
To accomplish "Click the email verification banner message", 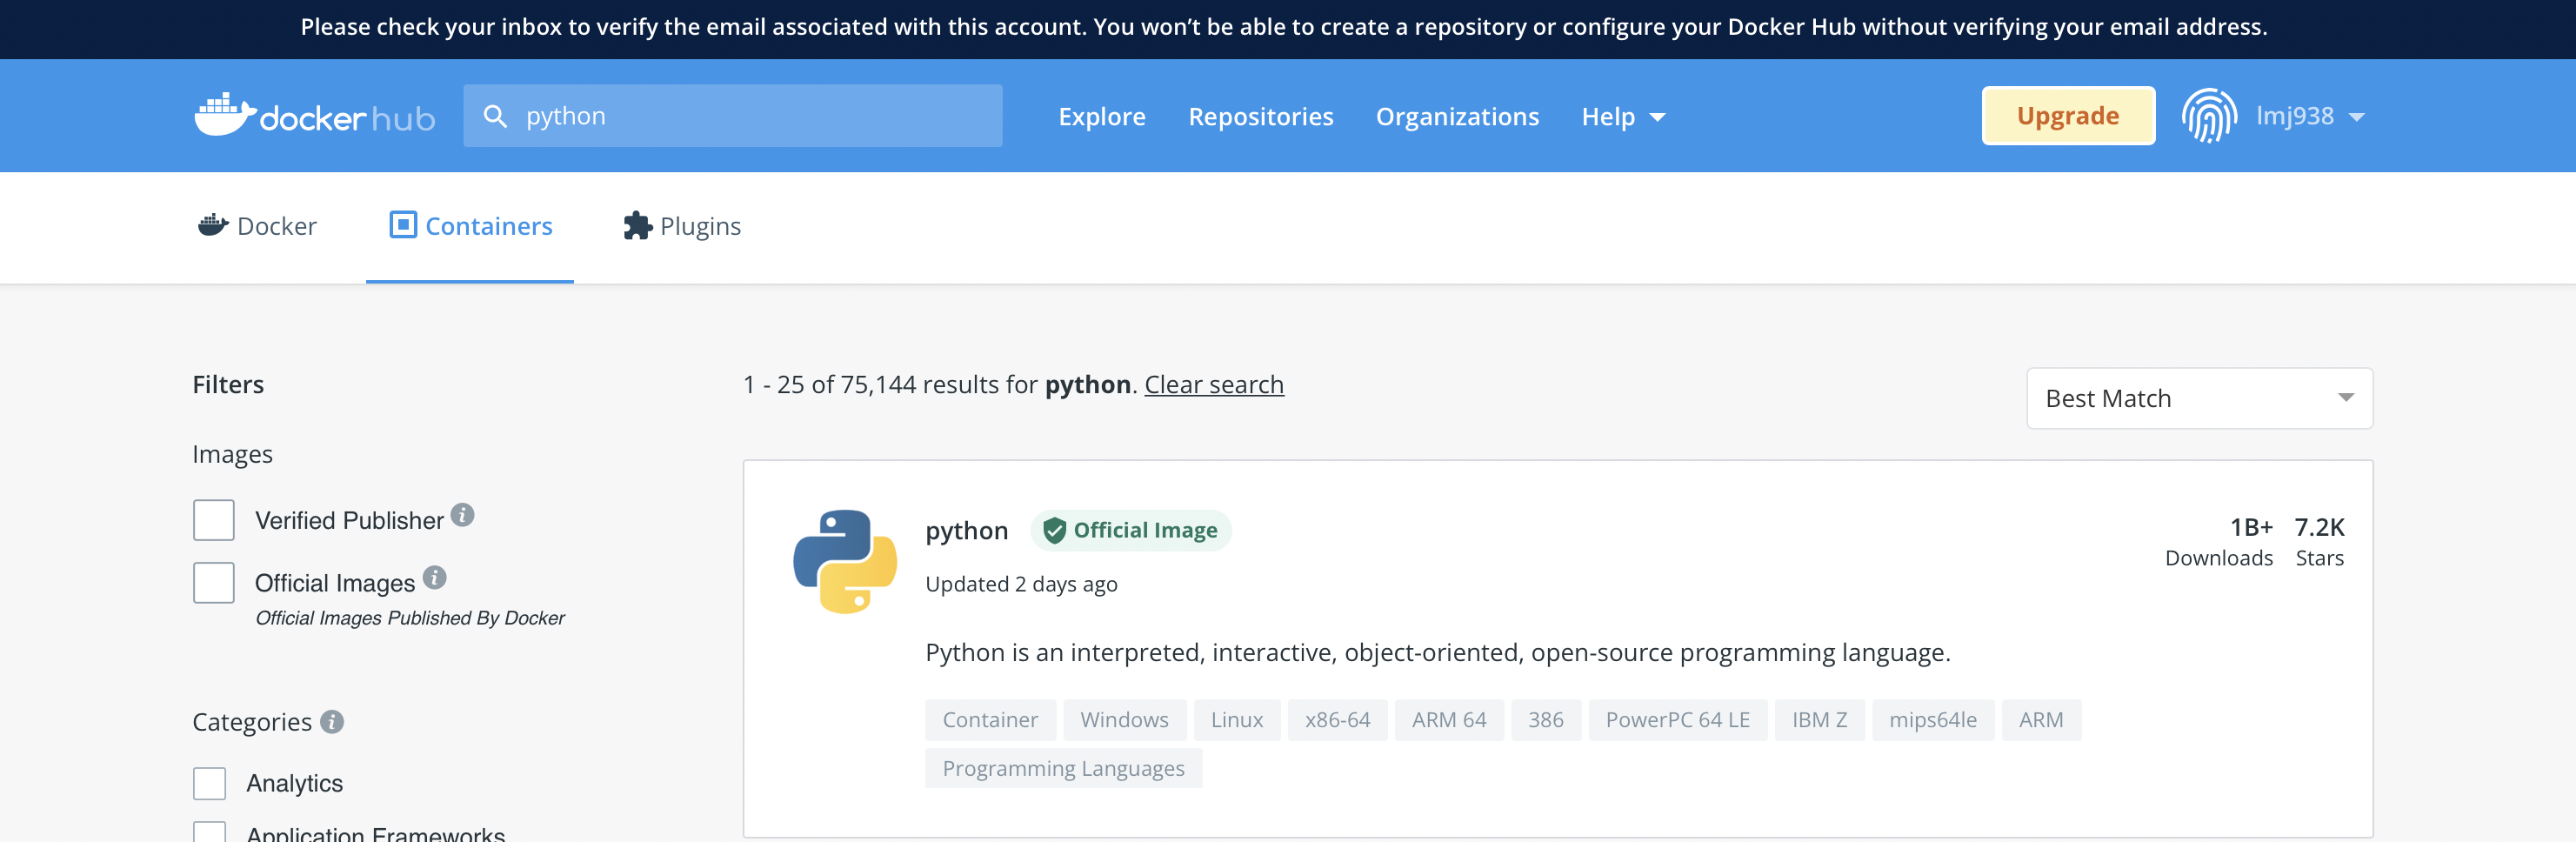I will (1284, 27).
